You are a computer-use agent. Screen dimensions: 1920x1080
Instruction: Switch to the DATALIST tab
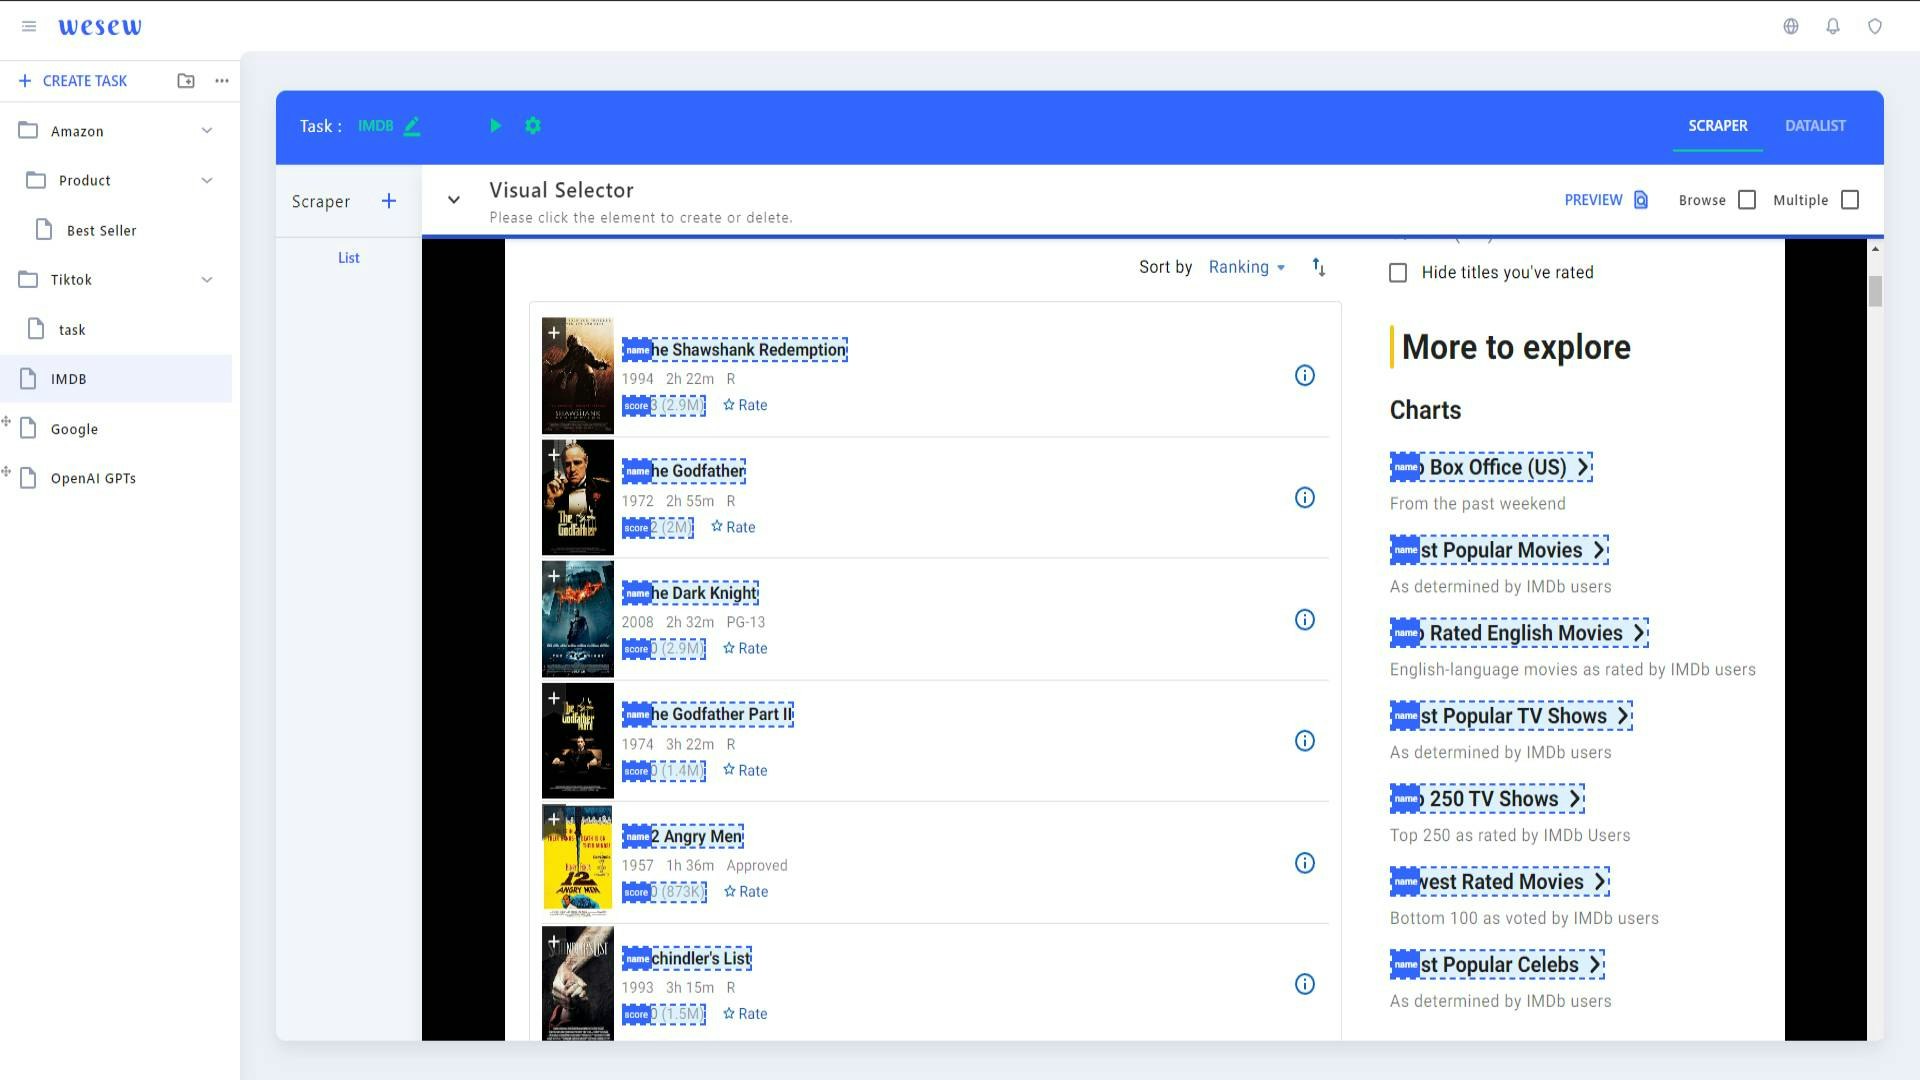(x=1815, y=126)
